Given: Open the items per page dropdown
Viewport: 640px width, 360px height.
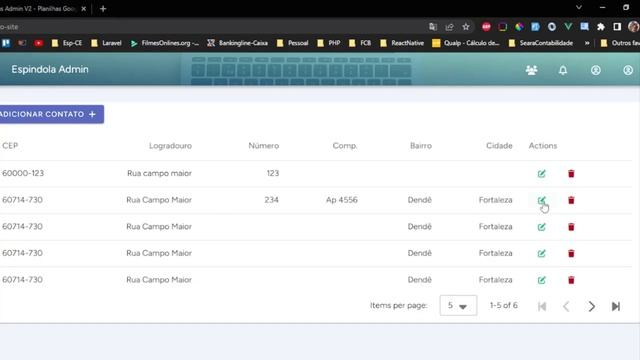Looking at the screenshot, I should [x=458, y=305].
